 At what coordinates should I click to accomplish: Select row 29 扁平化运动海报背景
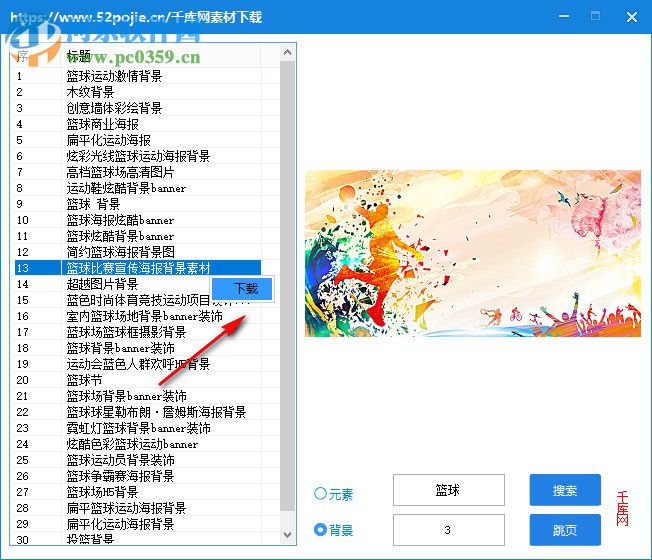tap(138, 524)
